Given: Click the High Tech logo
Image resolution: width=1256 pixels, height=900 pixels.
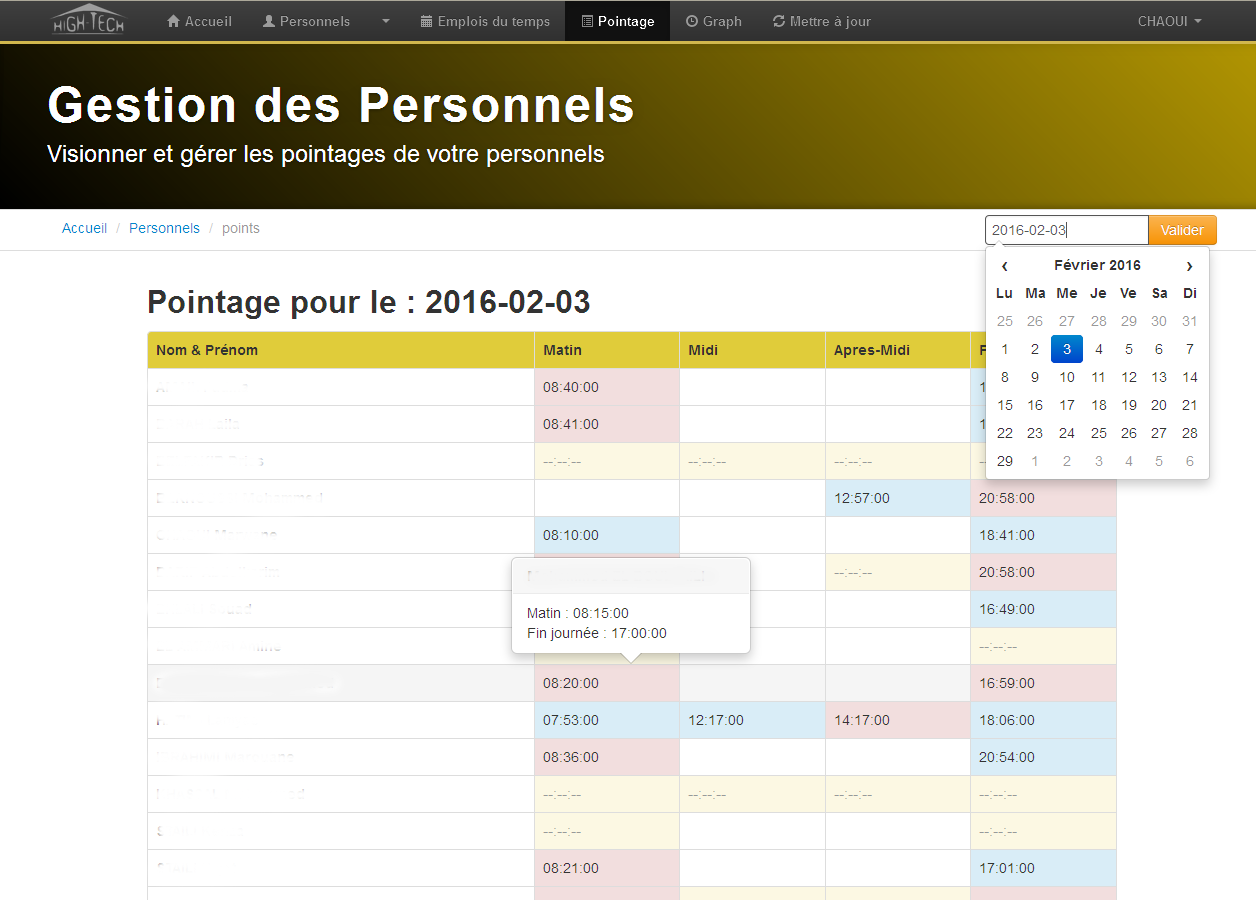Looking at the screenshot, I should point(88,21).
